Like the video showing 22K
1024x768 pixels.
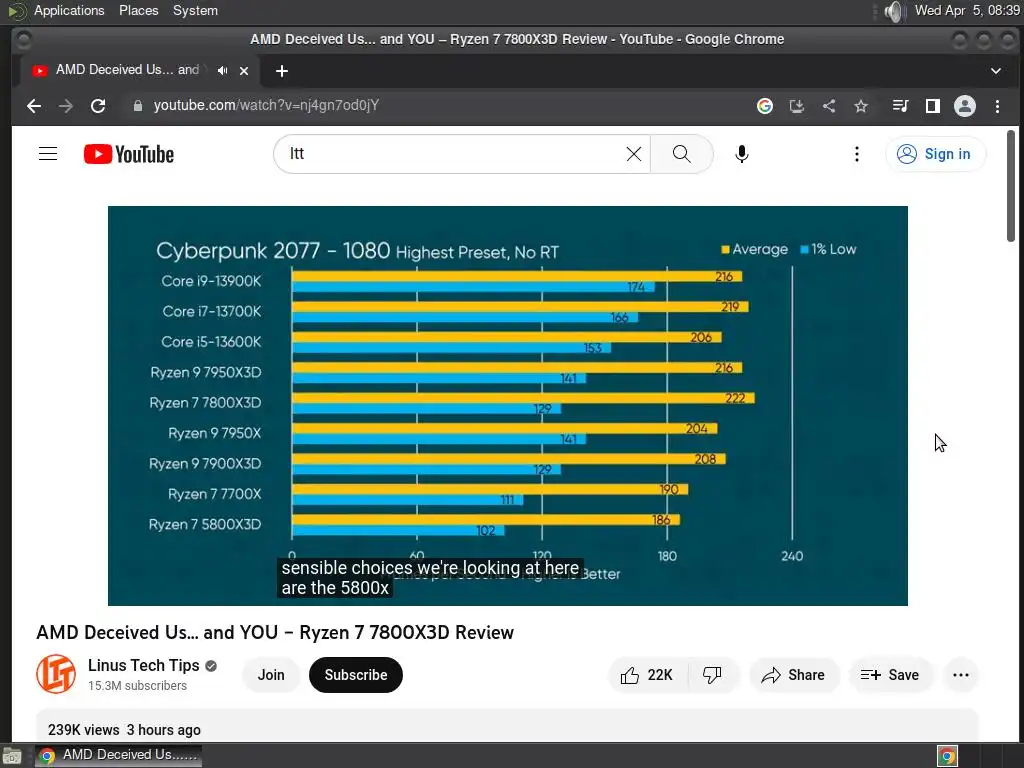(x=647, y=675)
